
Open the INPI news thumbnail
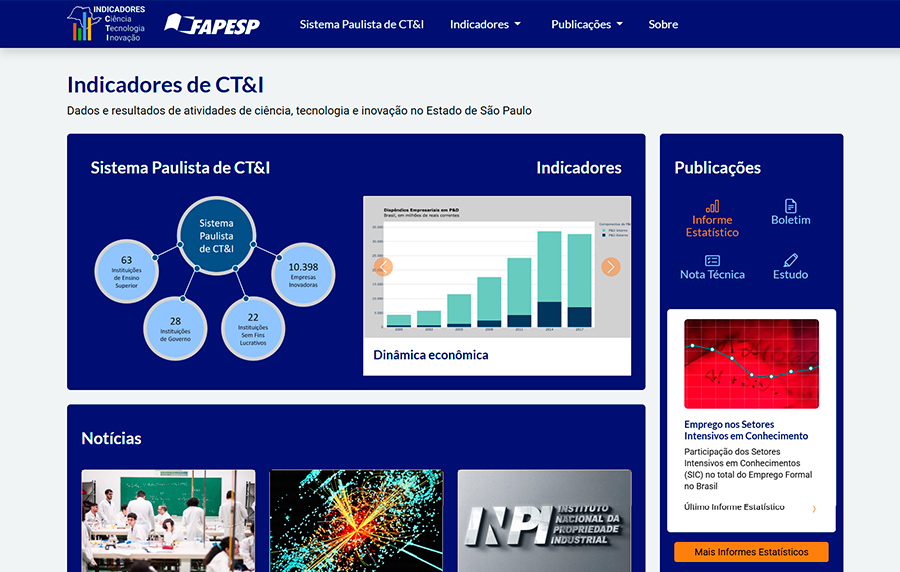544,520
